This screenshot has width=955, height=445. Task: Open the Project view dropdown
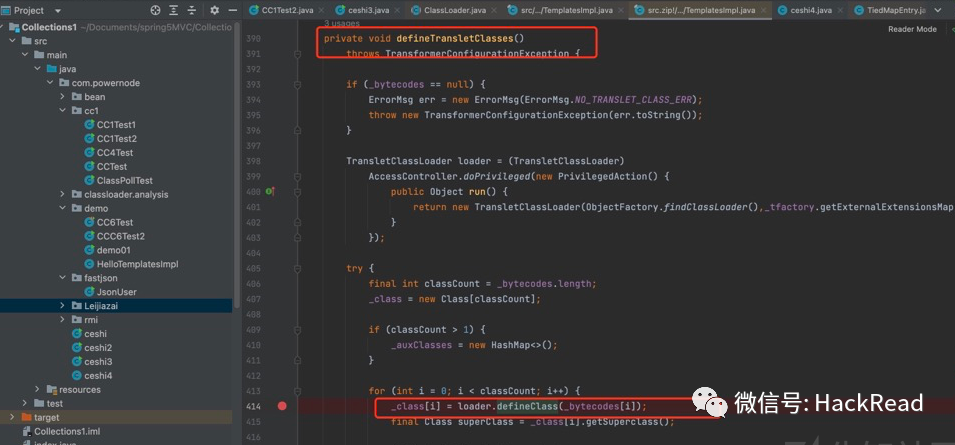(58, 11)
